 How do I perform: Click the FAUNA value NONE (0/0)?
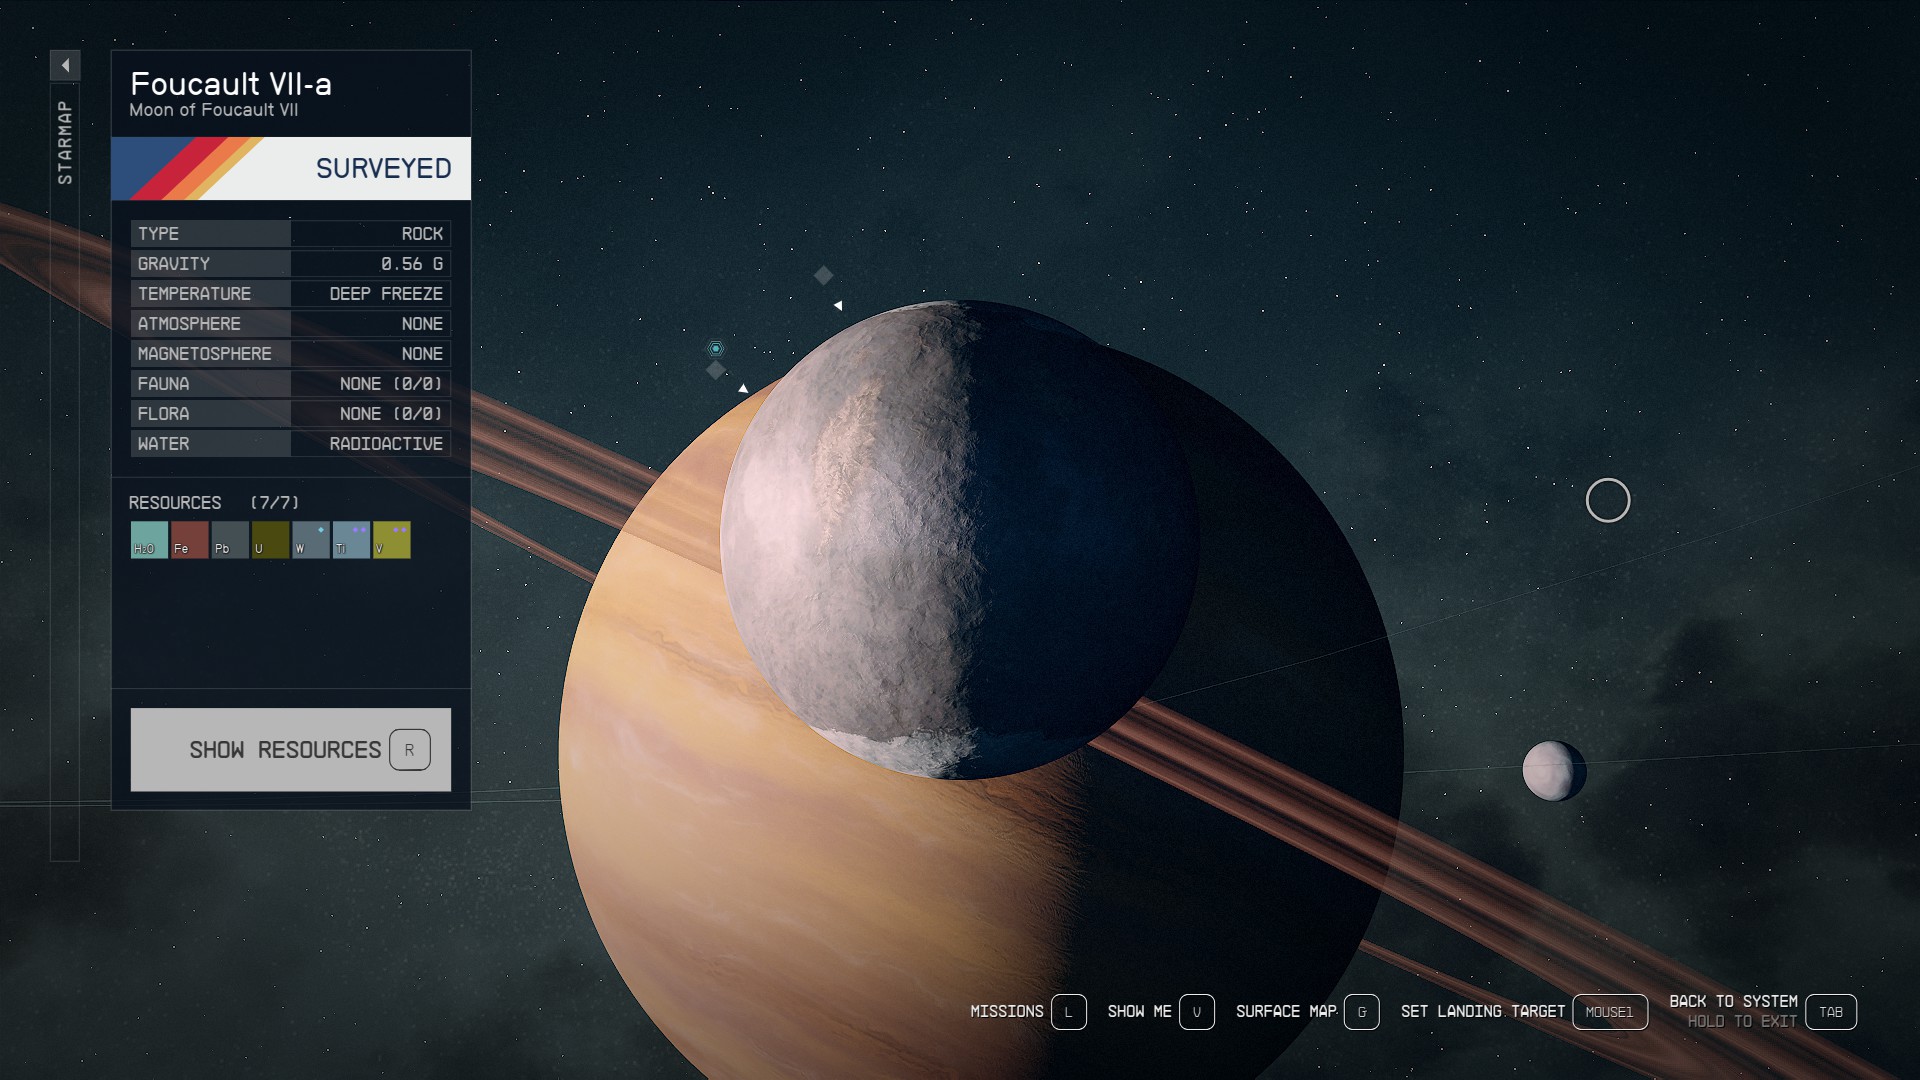(x=391, y=384)
